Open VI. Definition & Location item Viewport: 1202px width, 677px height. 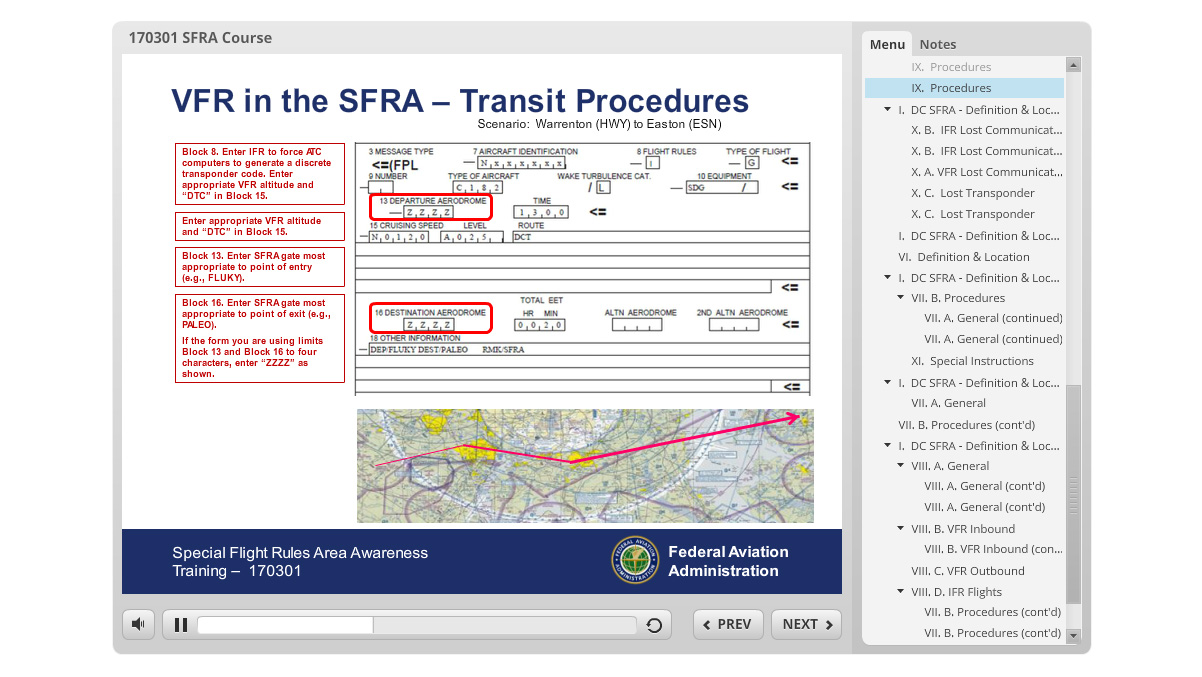[964, 257]
